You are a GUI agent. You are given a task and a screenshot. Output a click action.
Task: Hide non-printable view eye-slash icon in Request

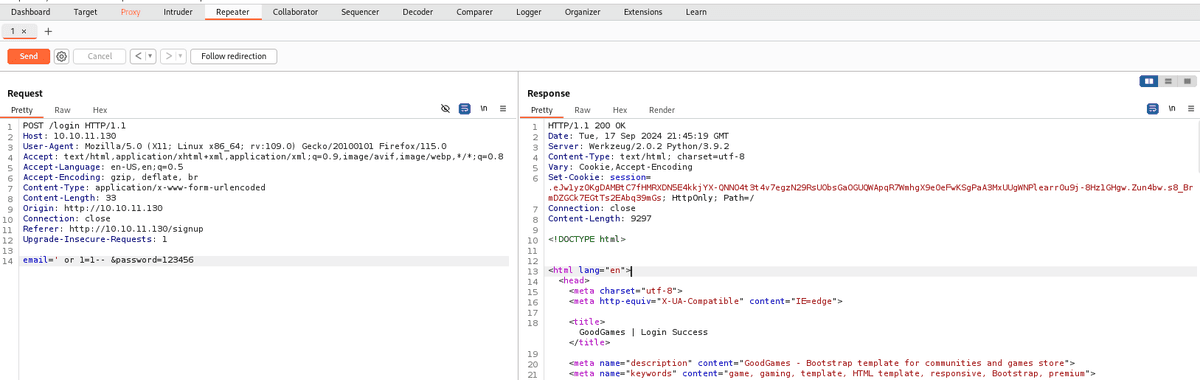(445, 109)
